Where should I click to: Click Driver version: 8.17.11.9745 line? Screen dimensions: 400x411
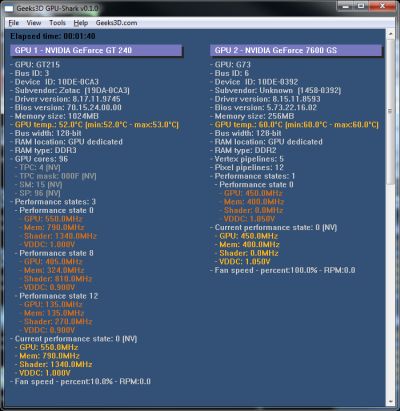(x=66, y=99)
